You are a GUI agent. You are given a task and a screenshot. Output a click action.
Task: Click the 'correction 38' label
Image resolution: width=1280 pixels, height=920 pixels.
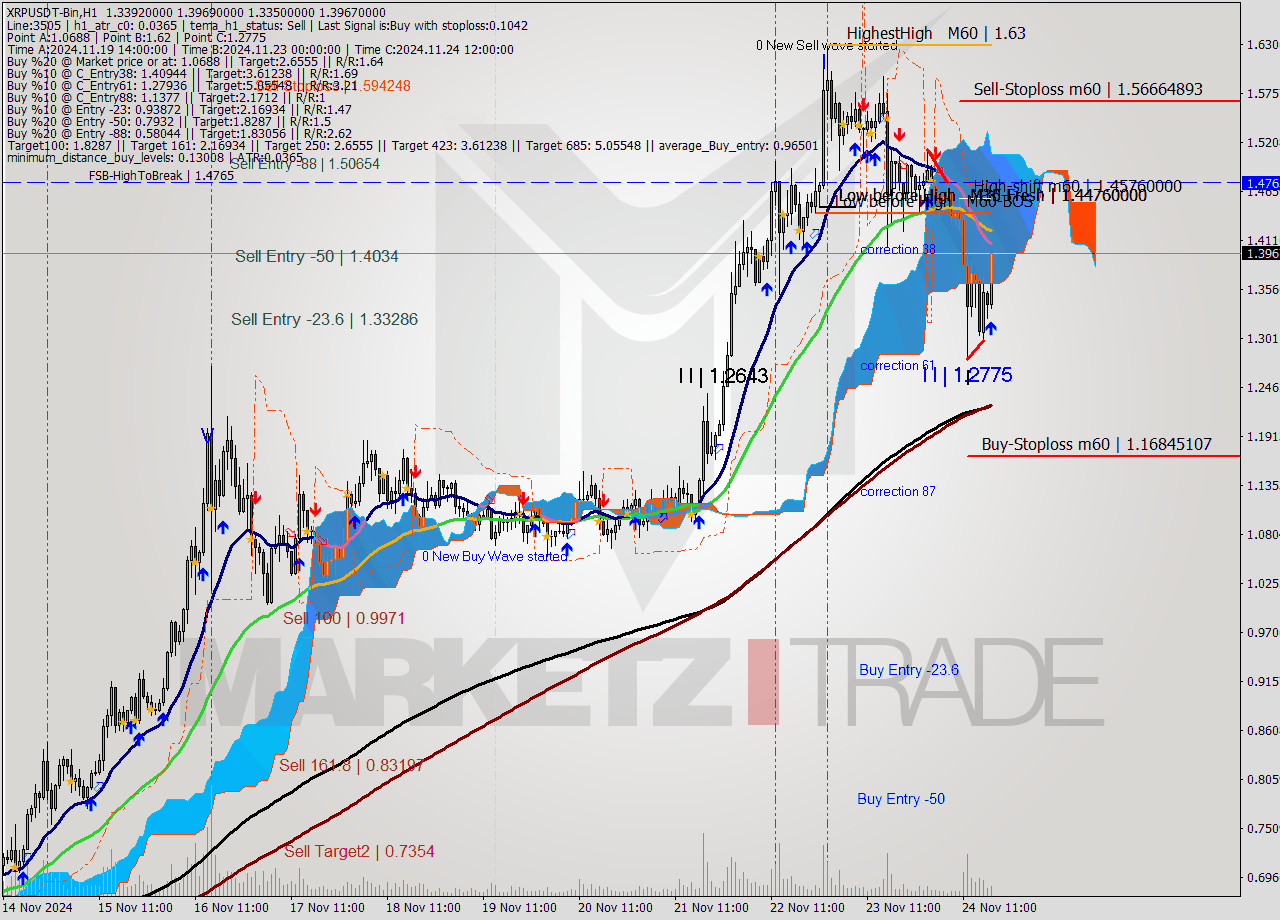pos(898,249)
